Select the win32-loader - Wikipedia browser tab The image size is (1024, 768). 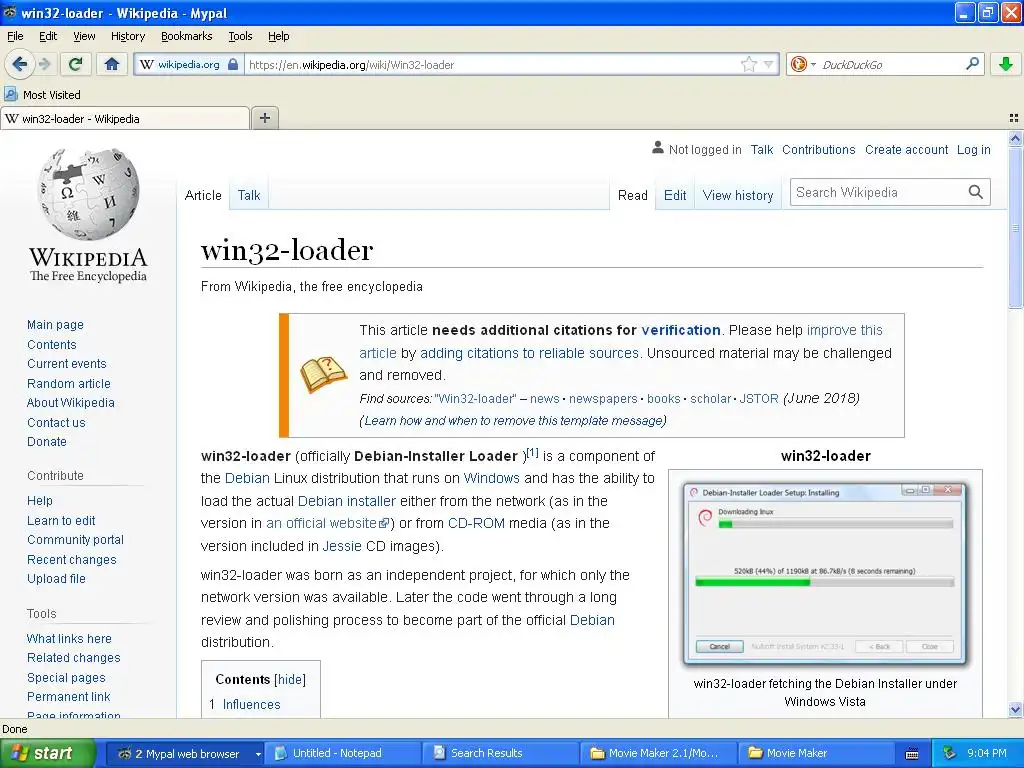[125, 118]
